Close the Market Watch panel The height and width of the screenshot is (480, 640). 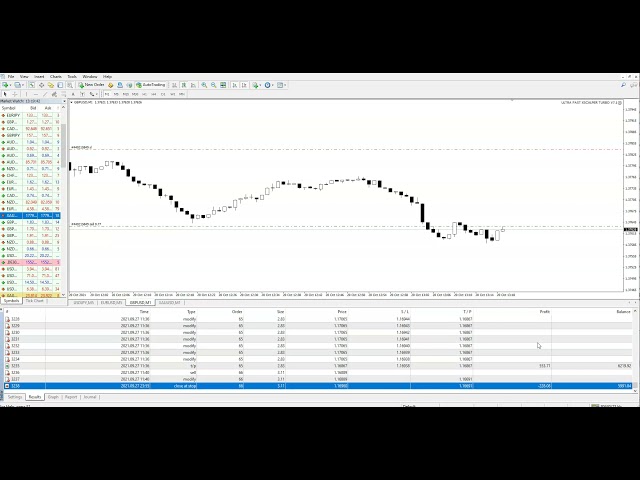pos(65,101)
